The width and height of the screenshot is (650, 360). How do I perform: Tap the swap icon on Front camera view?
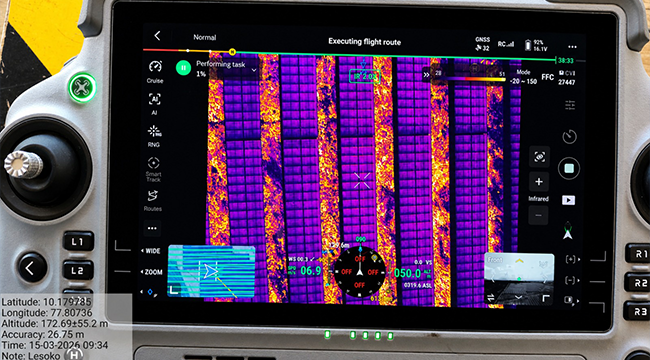click(x=490, y=297)
